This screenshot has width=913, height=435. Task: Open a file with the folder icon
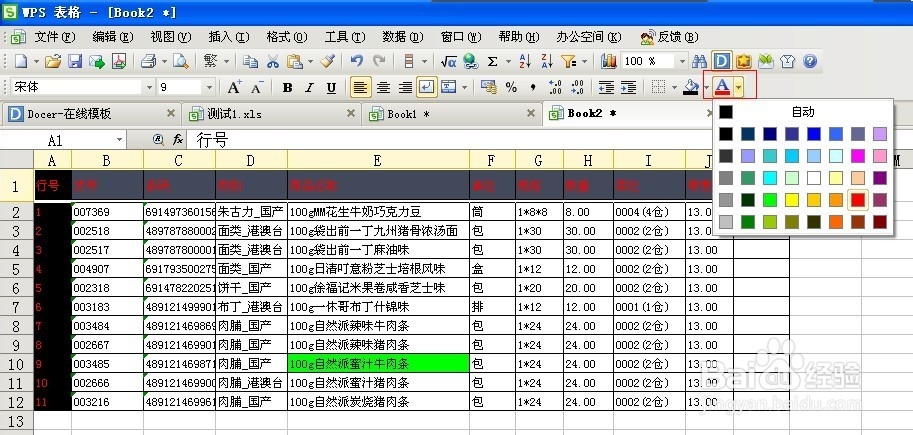tap(53, 61)
